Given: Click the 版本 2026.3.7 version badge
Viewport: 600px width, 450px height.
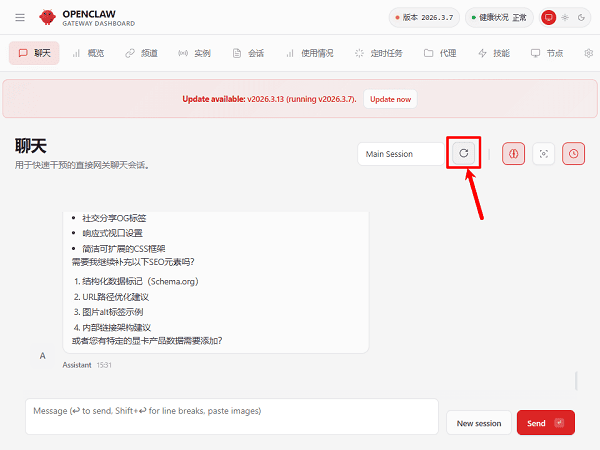Looking at the screenshot, I should click(x=424, y=17).
